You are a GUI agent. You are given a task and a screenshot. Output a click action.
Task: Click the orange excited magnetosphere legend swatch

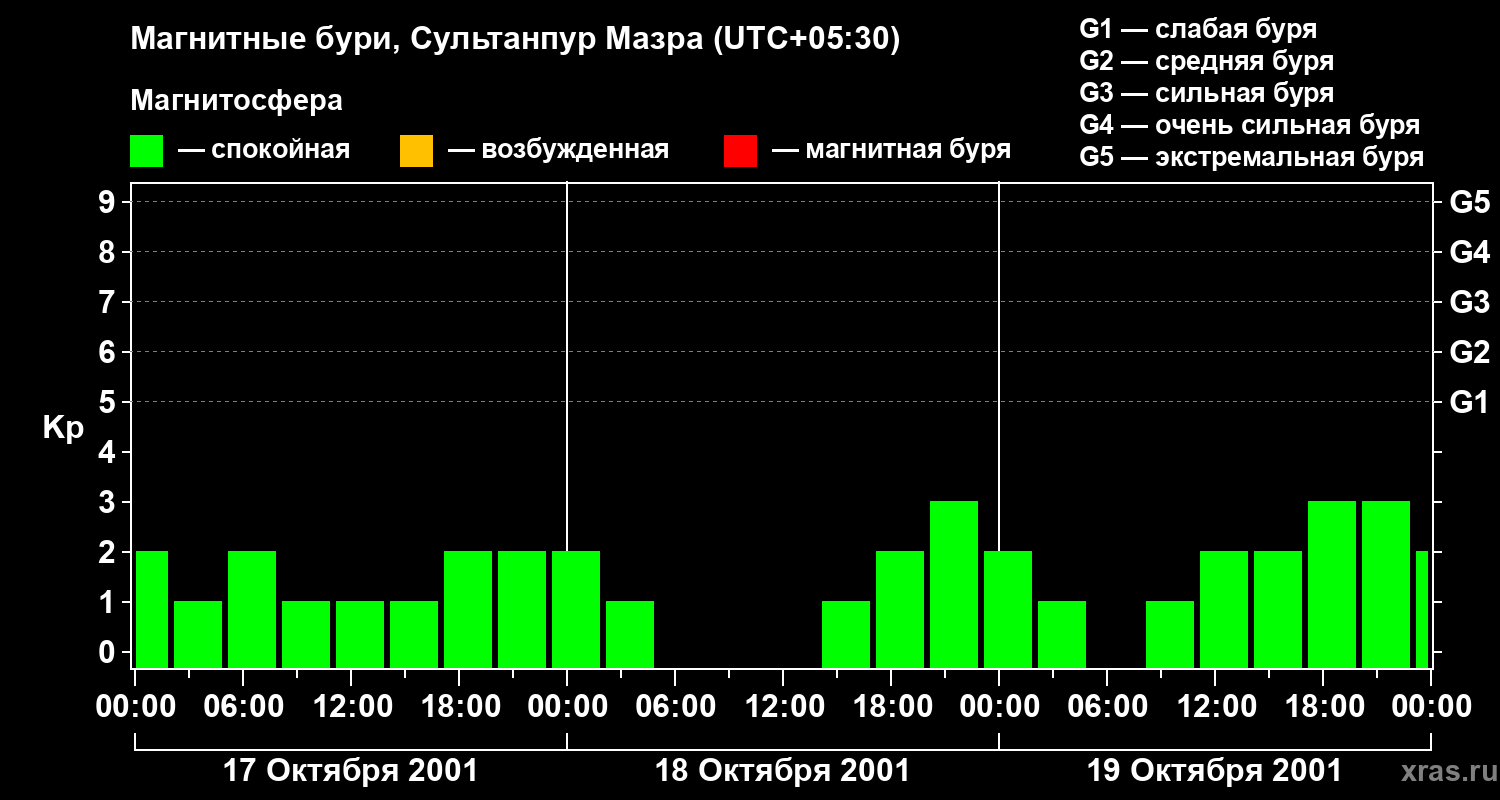tap(416, 151)
